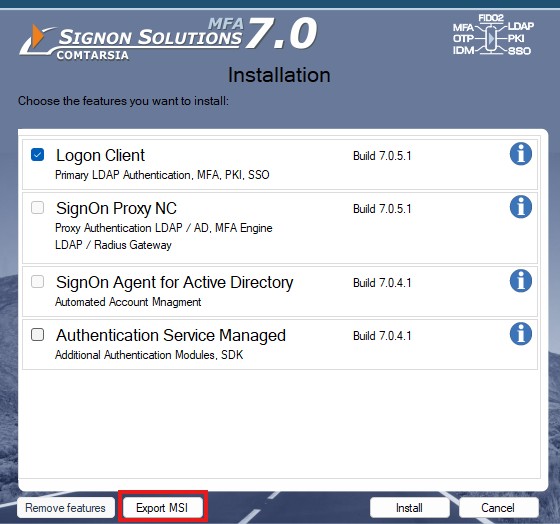This screenshot has width=560, height=524.
Task: Click Build 7.0.5.1 next to Logon Client
Action: pos(382,156)
